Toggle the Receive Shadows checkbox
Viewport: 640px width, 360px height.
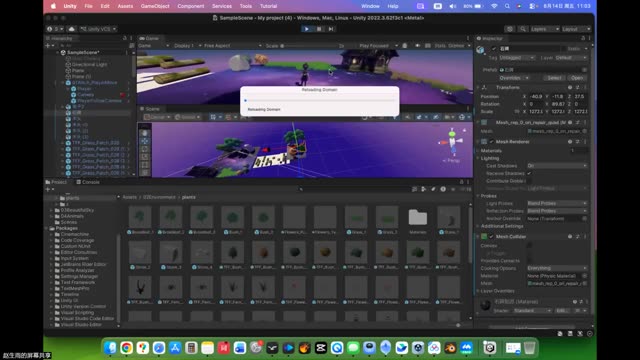[x=529, y=173]
